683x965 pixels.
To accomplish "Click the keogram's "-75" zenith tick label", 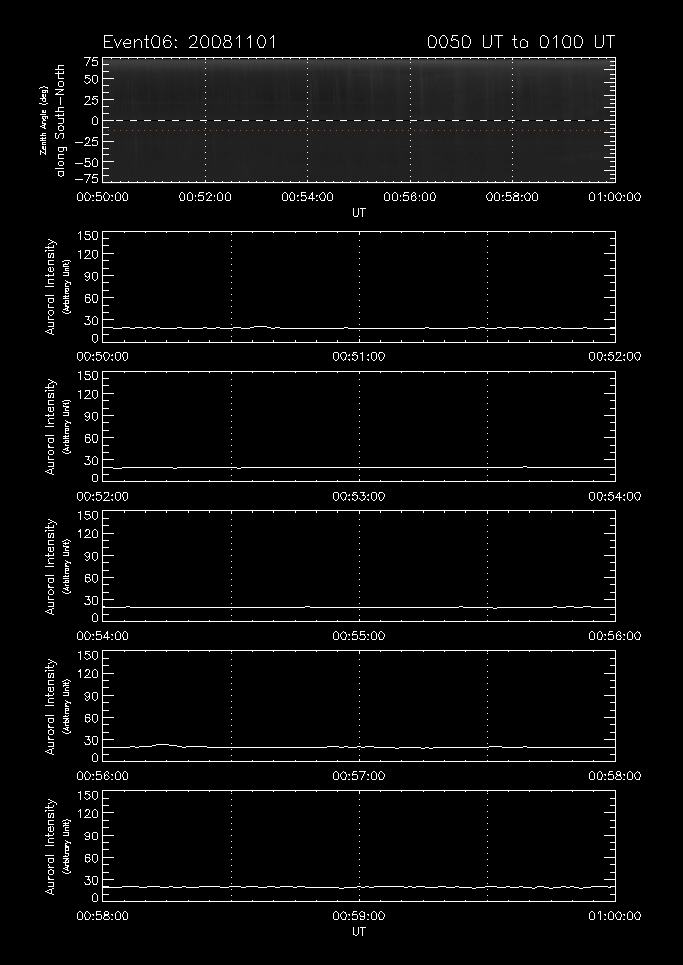I will [86, 178].
